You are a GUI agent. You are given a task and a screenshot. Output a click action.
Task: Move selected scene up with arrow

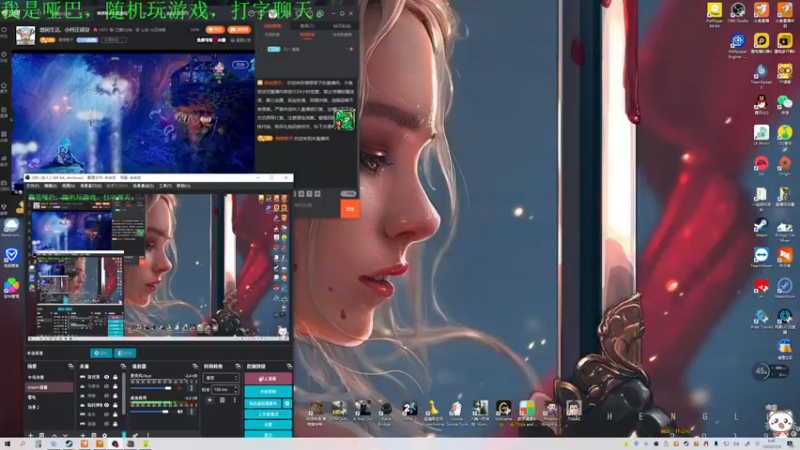coord(54,435)
